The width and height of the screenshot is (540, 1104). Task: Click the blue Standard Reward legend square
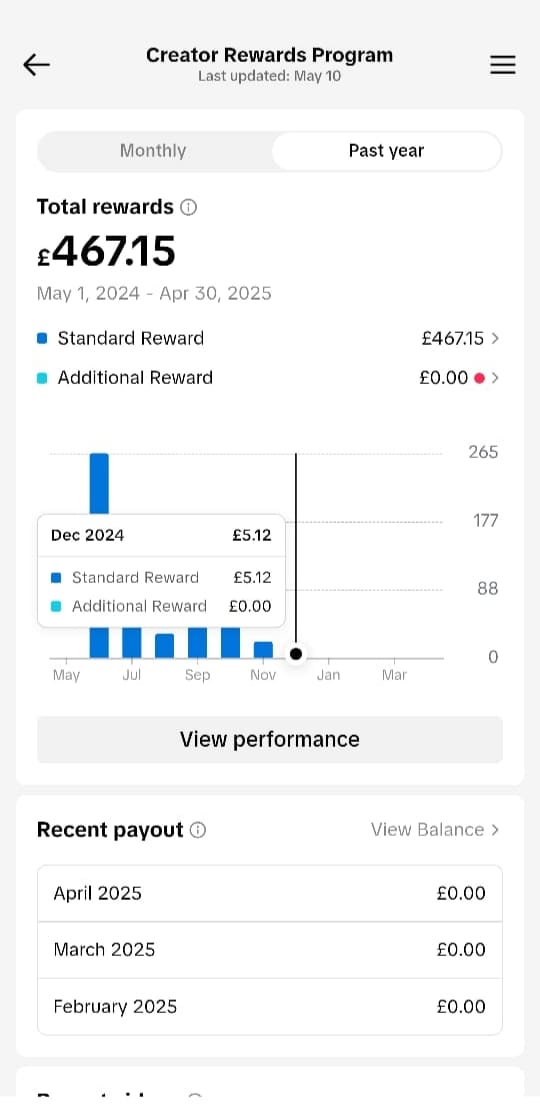tap(42, 339)
